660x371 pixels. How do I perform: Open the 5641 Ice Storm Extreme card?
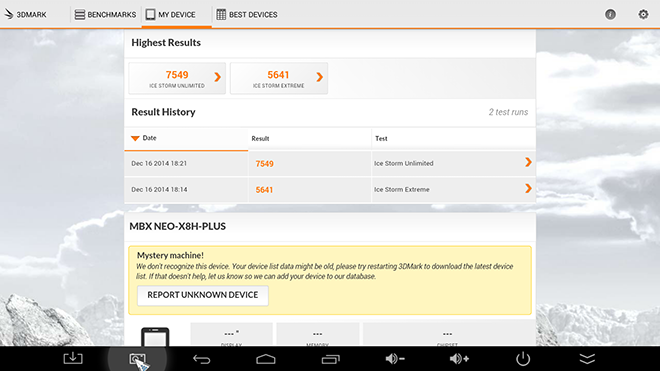tap(279, 78)
